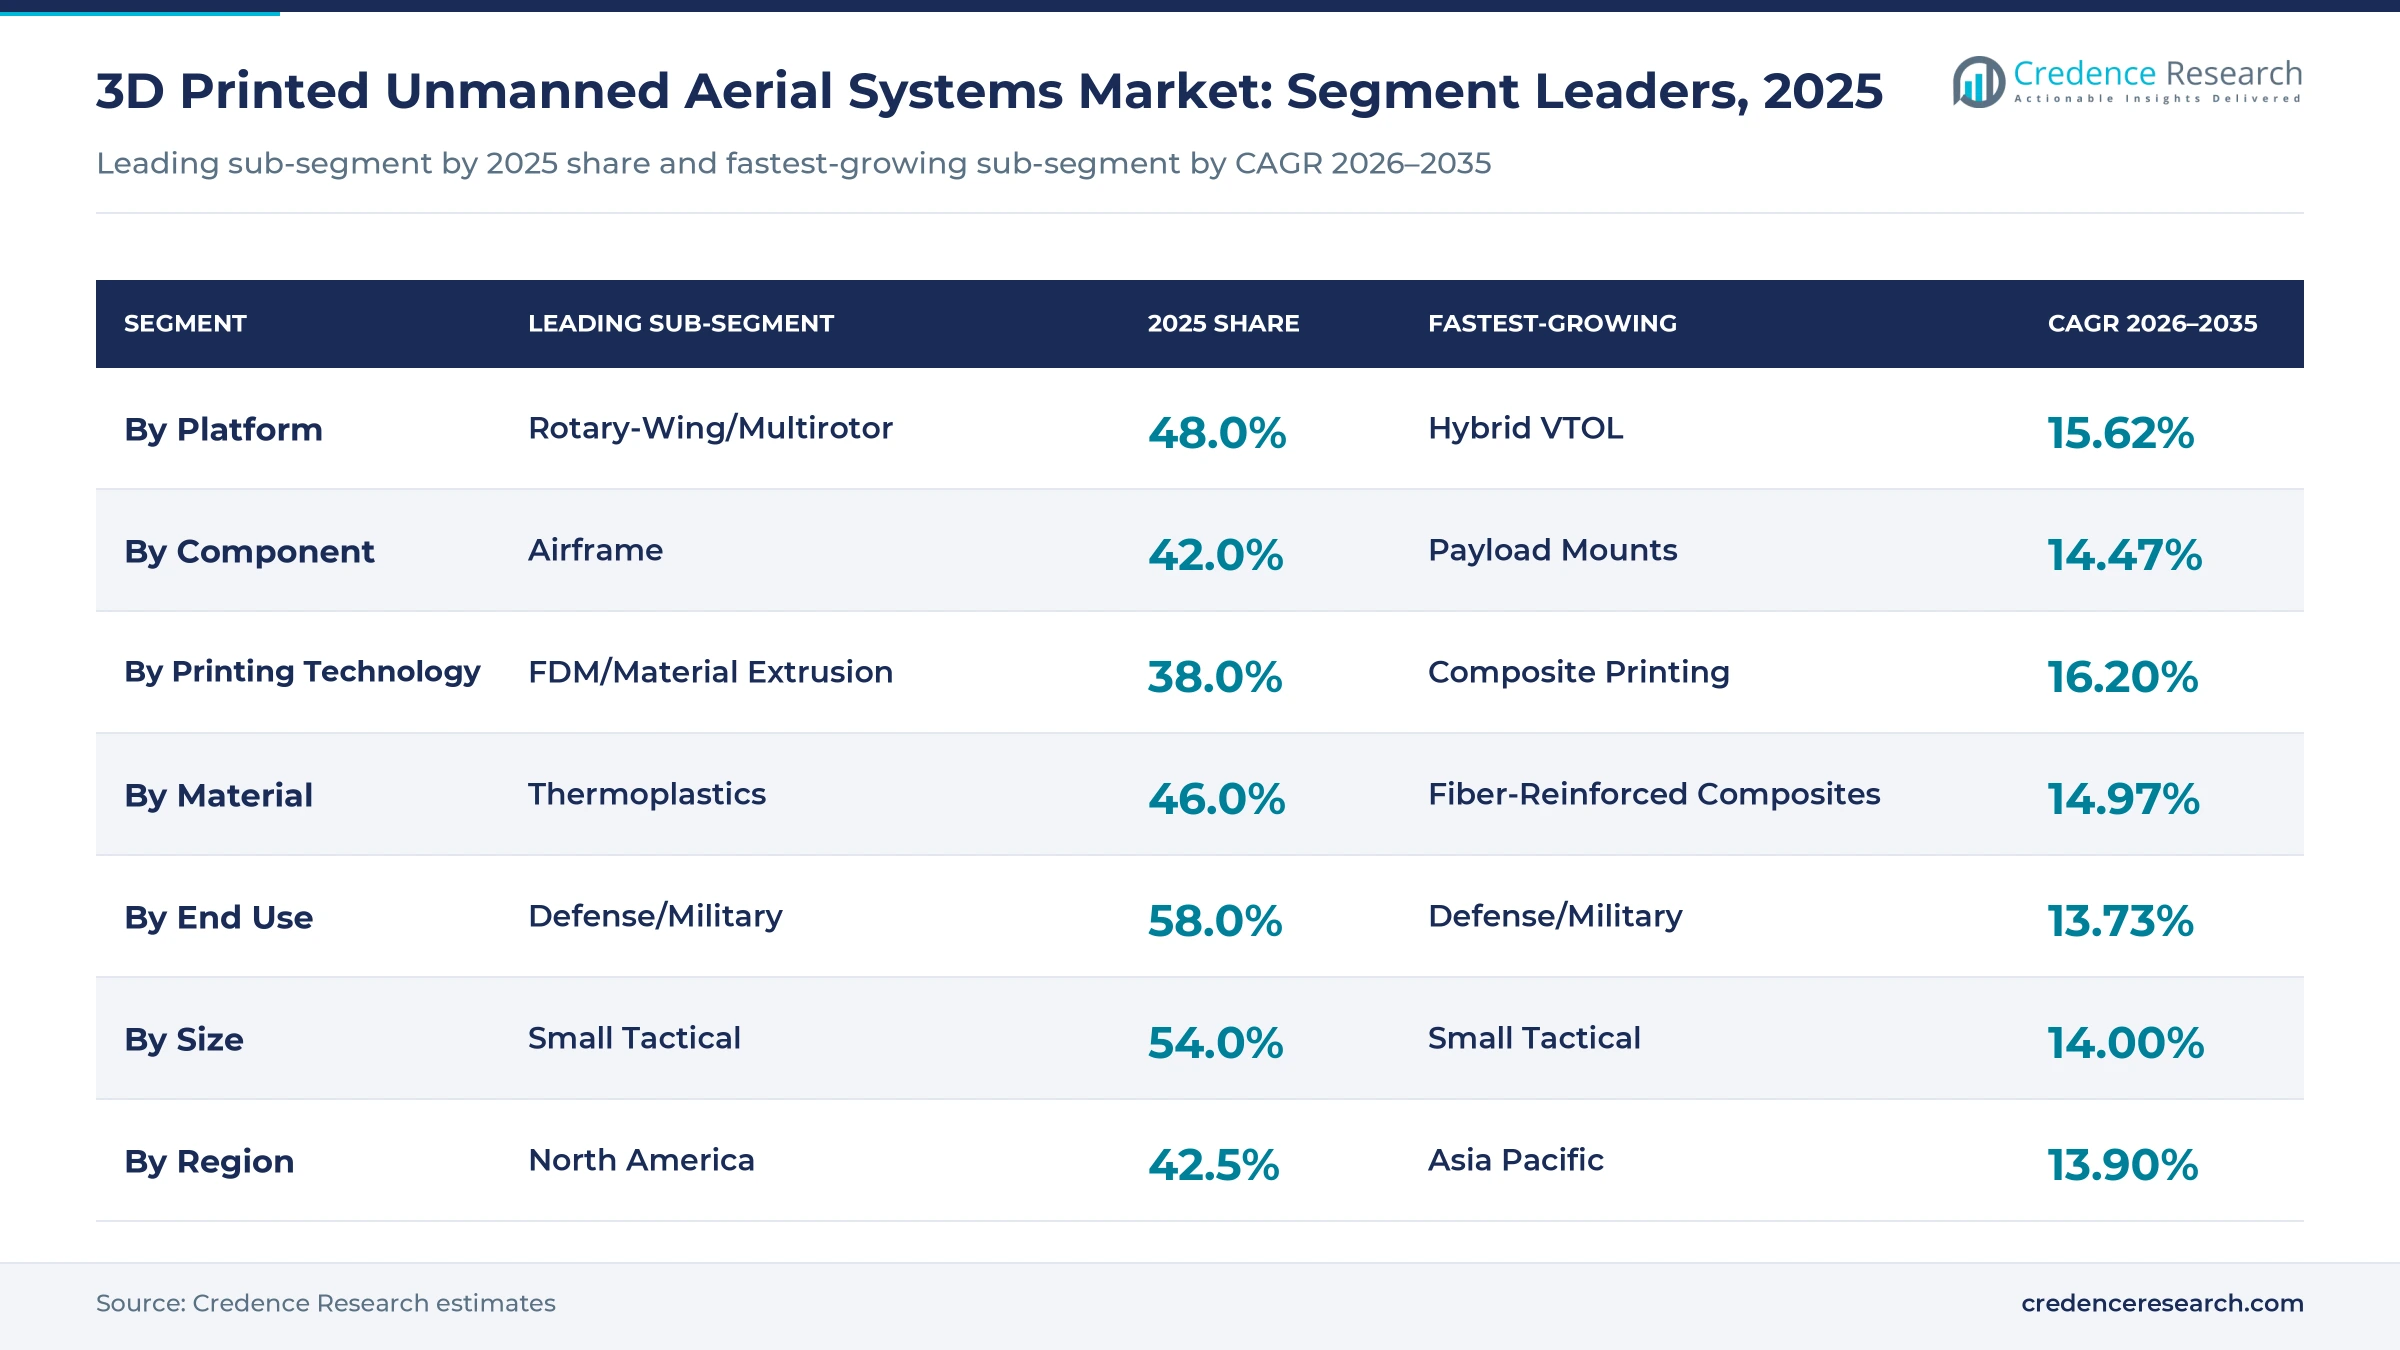Click the Airframe cell
The width and height of the screenshot is (2400, 1350).
[x=595, y=550]
